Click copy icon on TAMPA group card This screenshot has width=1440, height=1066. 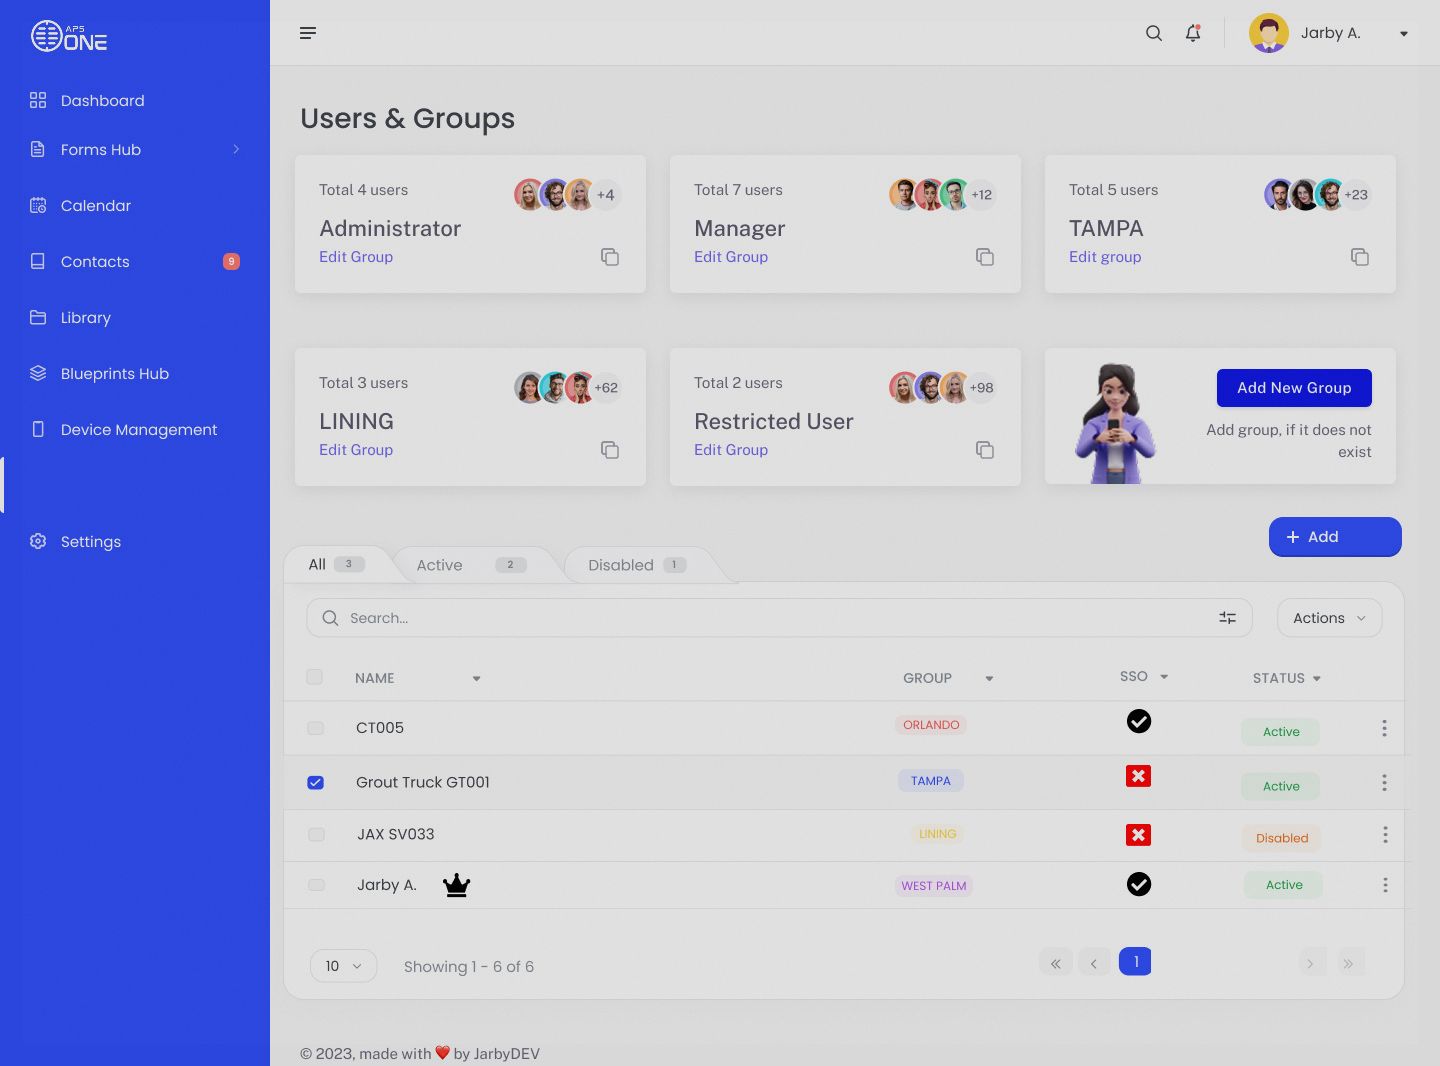pyautogui.click(x=1359, y=257)
